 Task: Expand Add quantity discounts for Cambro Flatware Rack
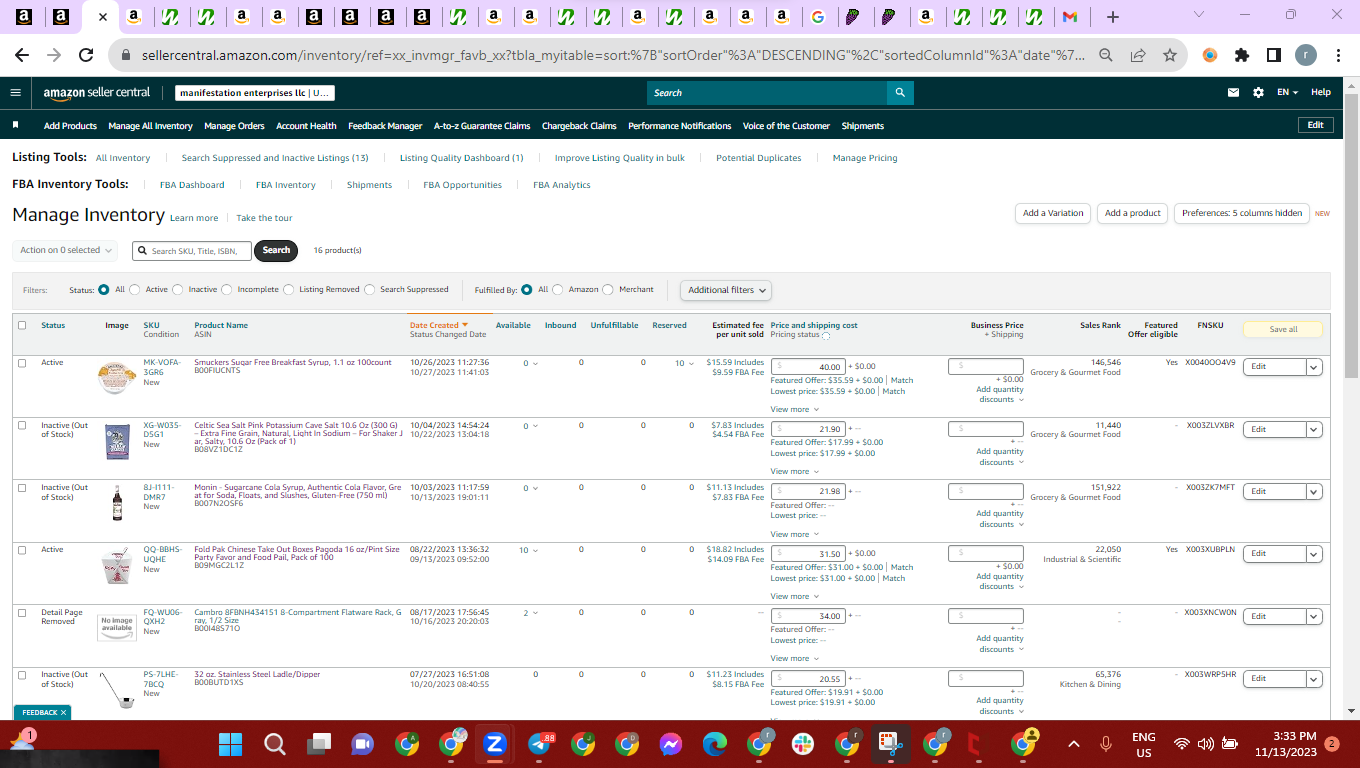coord(999,644)
